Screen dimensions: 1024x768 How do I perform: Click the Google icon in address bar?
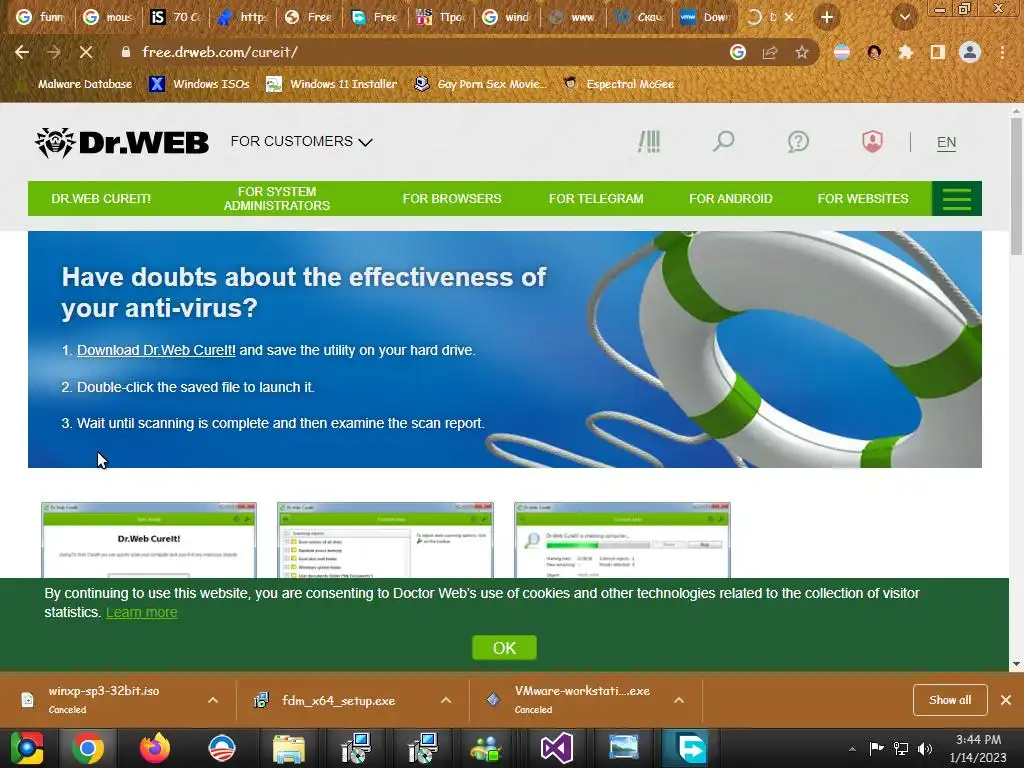(x=738, y=52)
